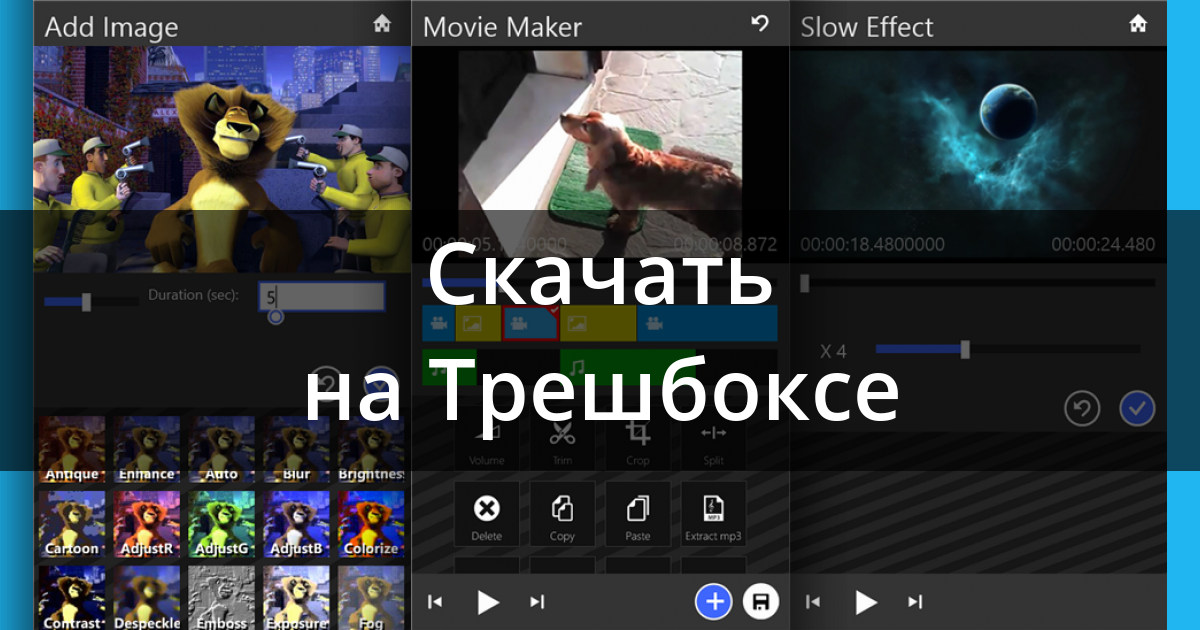Click the X 4 speed slider handle
Viewport: 1200px width, 630px height.
[965, 349]
